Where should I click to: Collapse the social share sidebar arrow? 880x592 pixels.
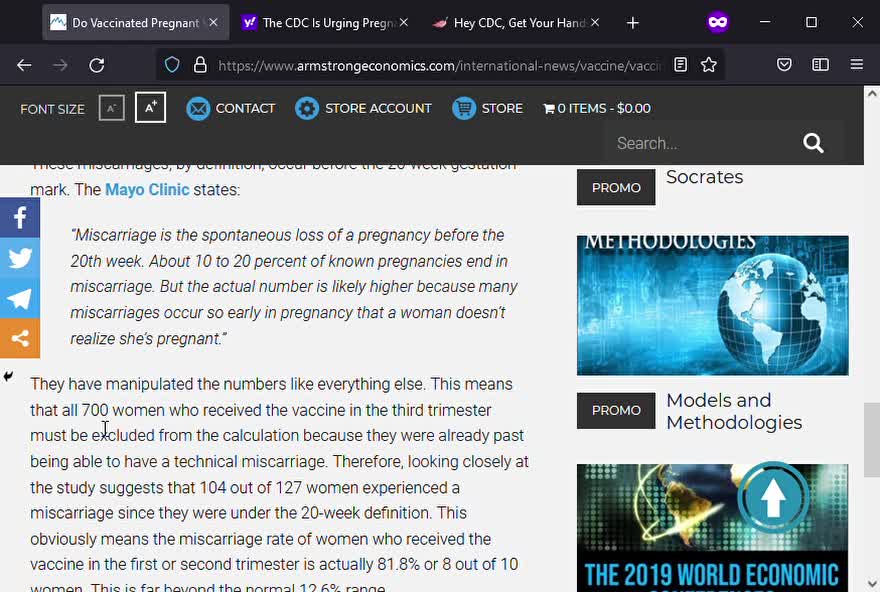click(8, 376)
